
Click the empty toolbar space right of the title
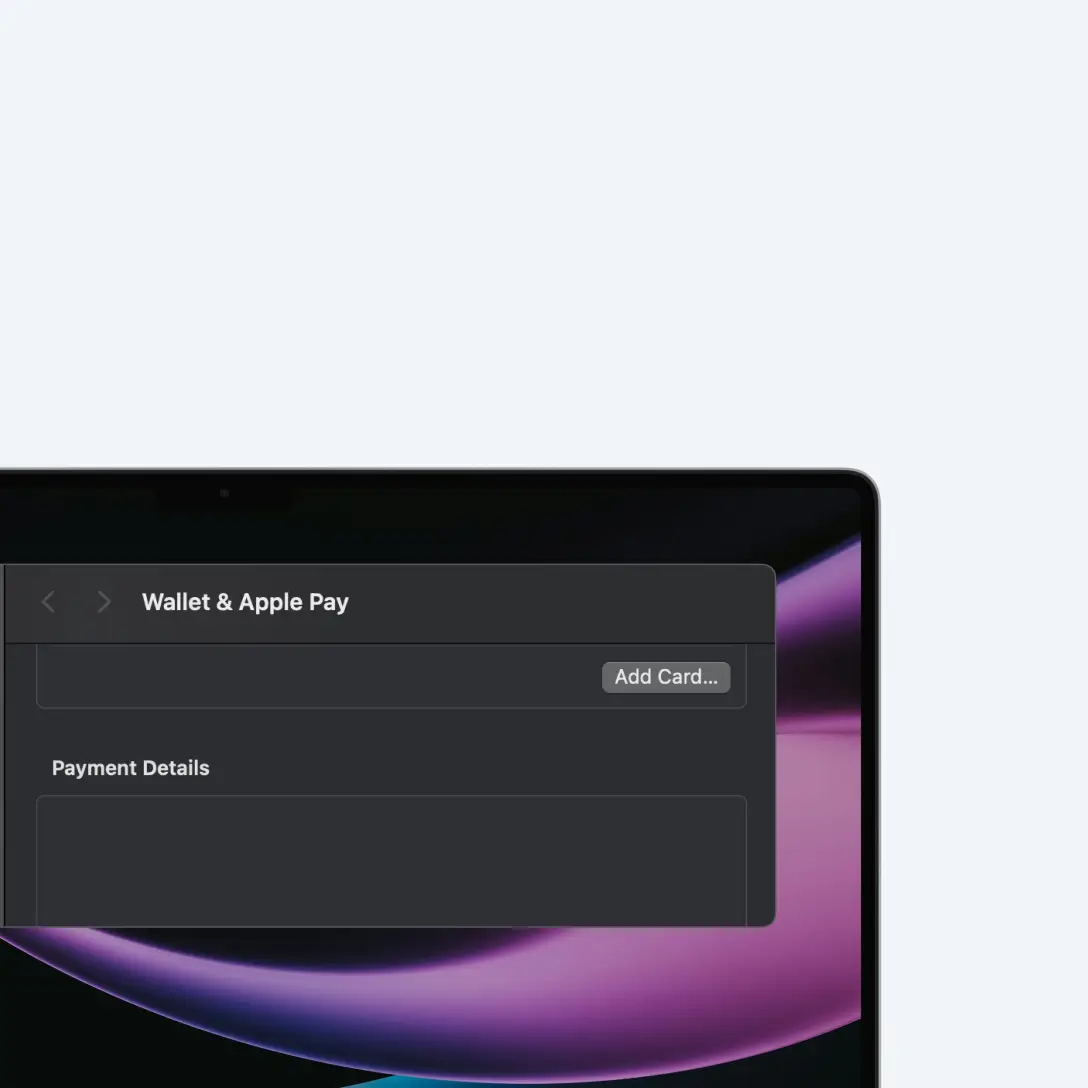pos(560,602)
